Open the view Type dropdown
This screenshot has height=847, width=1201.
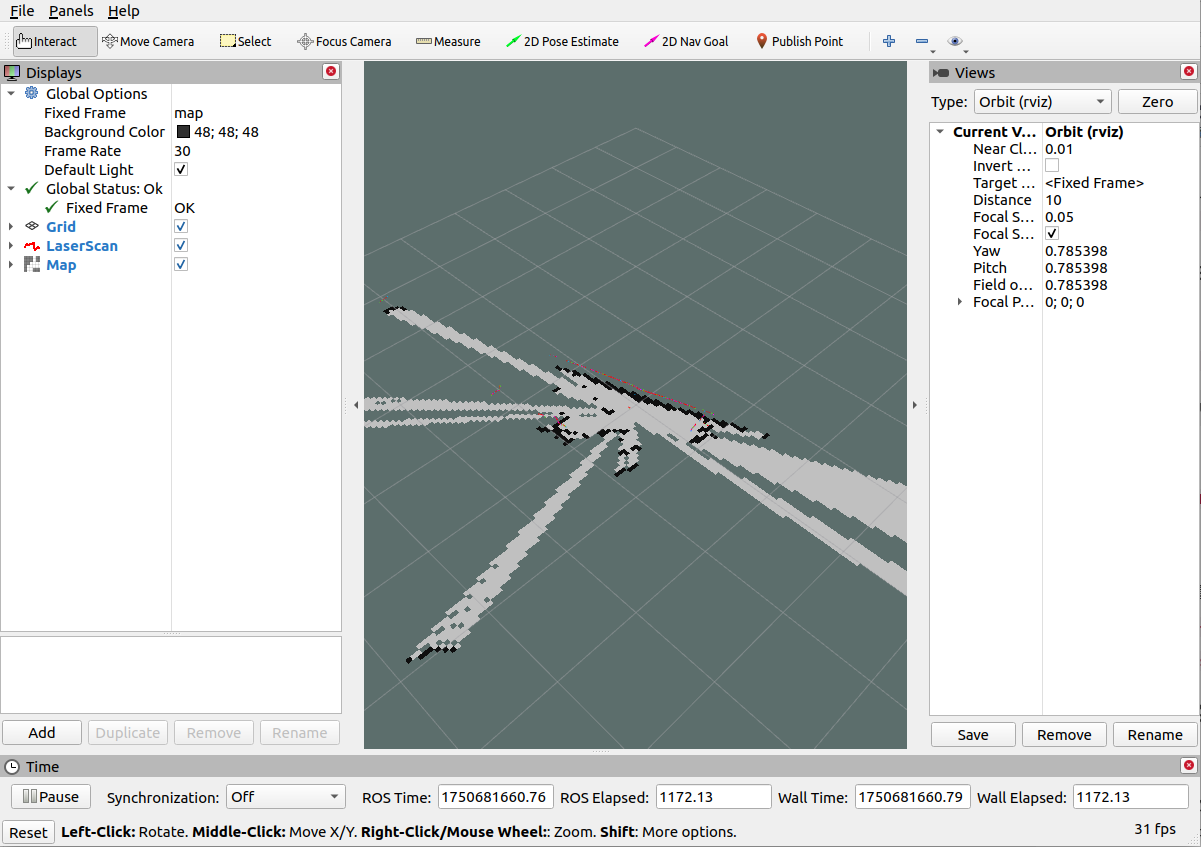coord(1043,101)
